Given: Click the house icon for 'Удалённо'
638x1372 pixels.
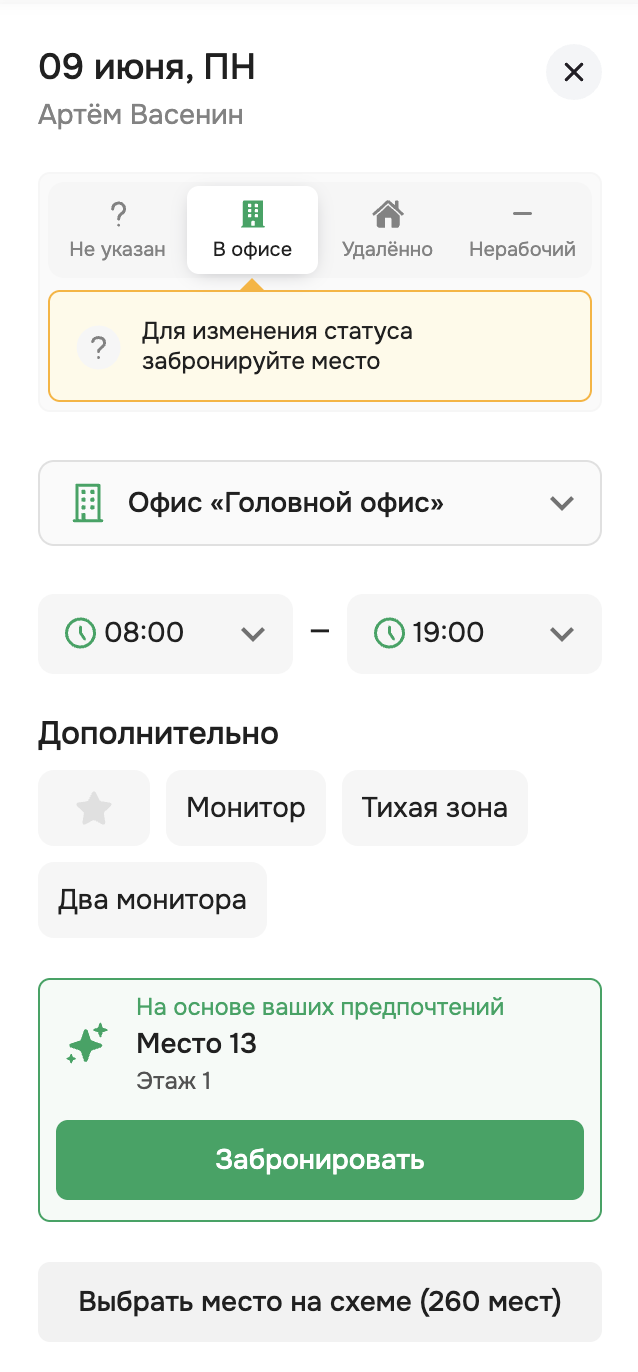Looking at the screenshot, I should click(x=387, y=213).
